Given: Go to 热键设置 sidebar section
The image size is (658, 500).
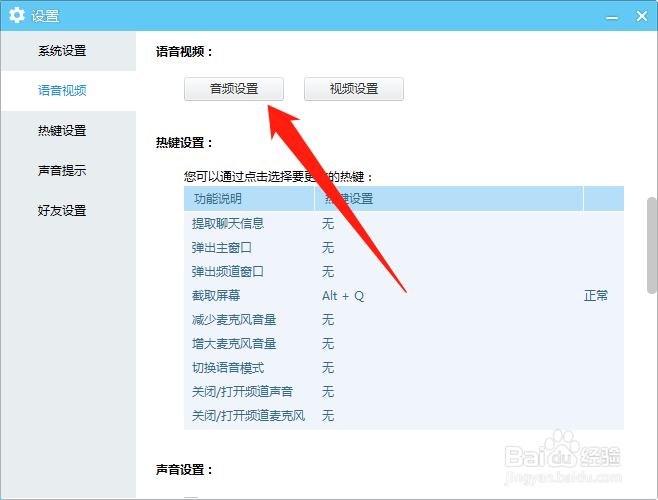Looking at the screenshot, I should pyautogui.click(x=68, y=131).
